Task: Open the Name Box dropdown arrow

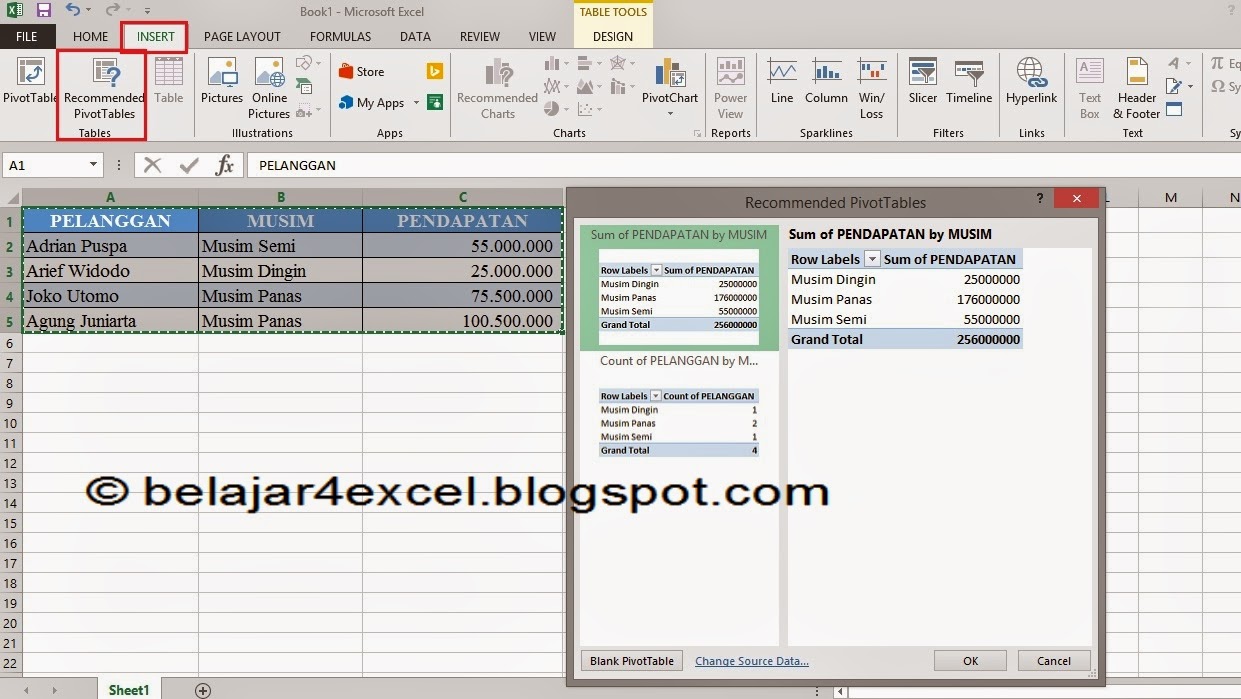Action: point(94,165)
